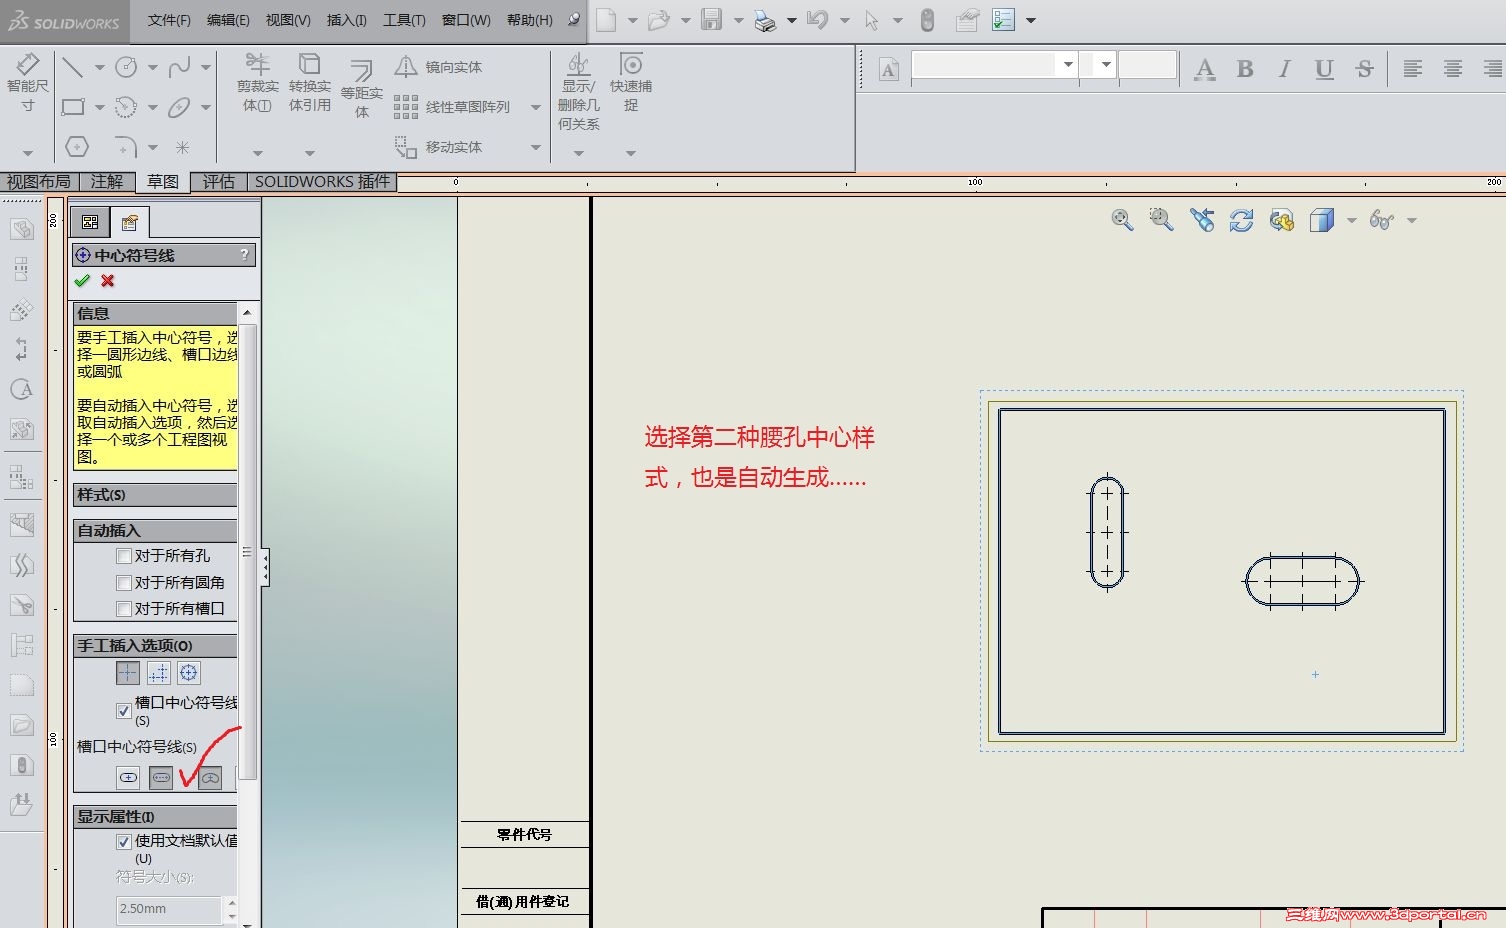Switch to the 注解 tab

[107, 181]
